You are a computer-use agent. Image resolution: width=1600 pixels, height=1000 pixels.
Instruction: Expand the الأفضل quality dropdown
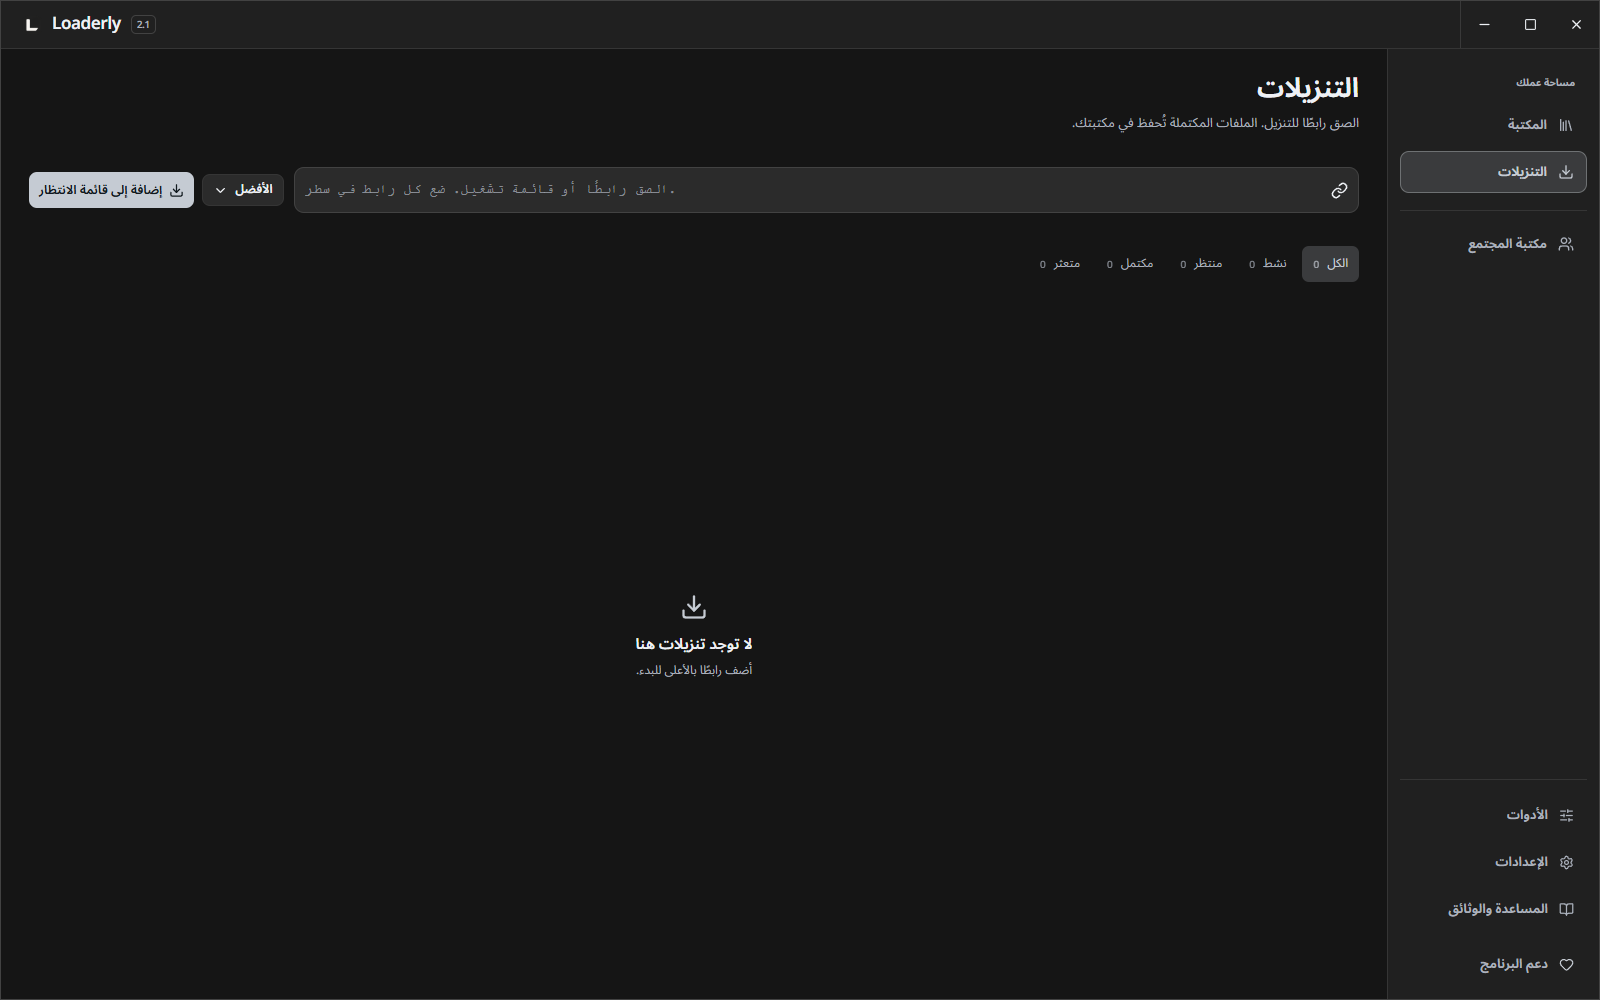click(x=243, y=190)
